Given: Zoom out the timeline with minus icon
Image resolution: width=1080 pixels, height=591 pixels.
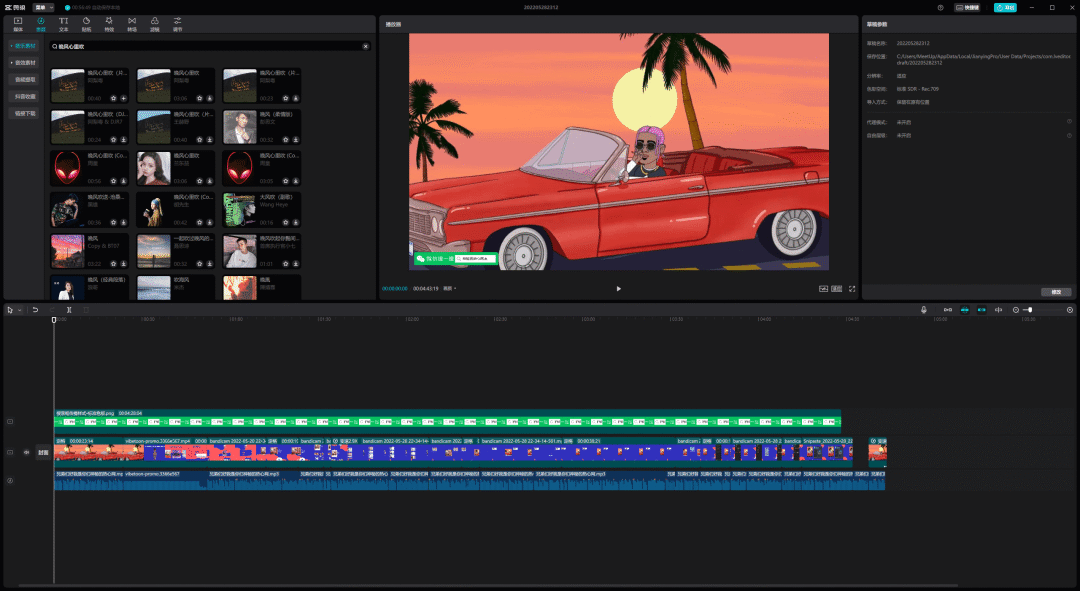Looking at the screenshot, I should coord(1016,310).
